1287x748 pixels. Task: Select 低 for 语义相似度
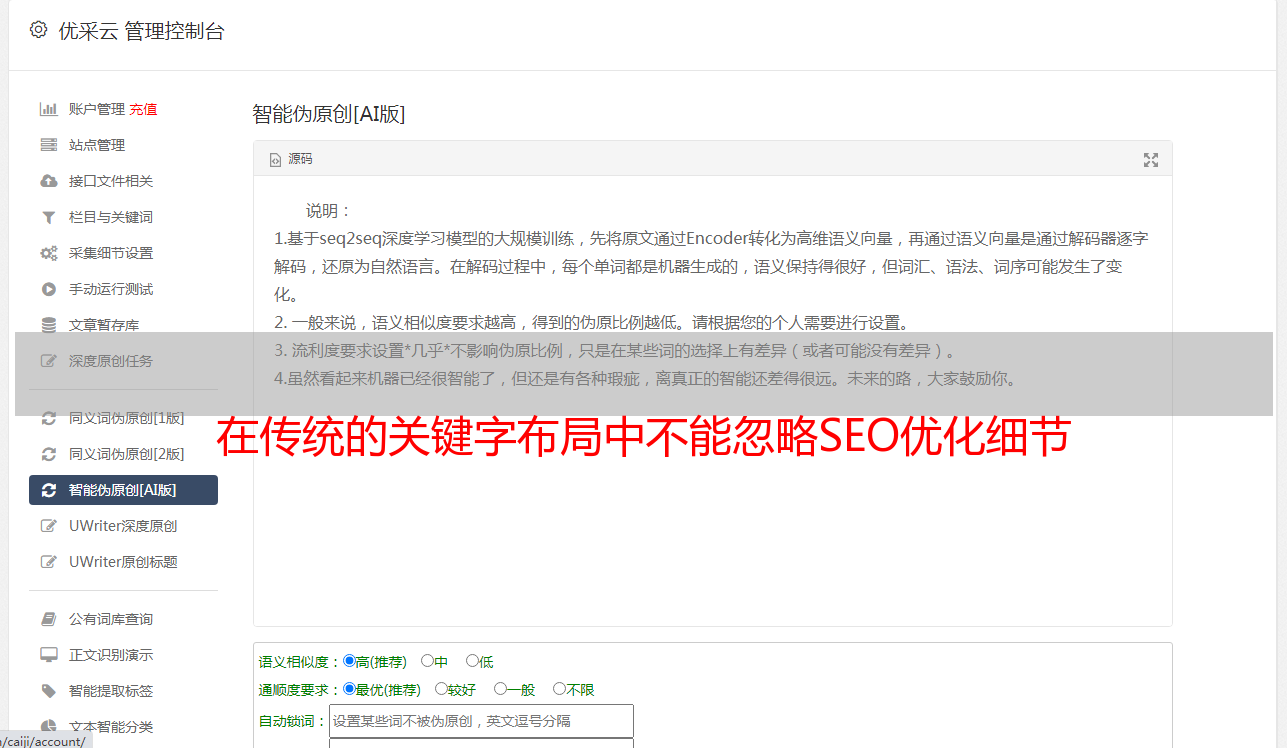coord(472,661)
